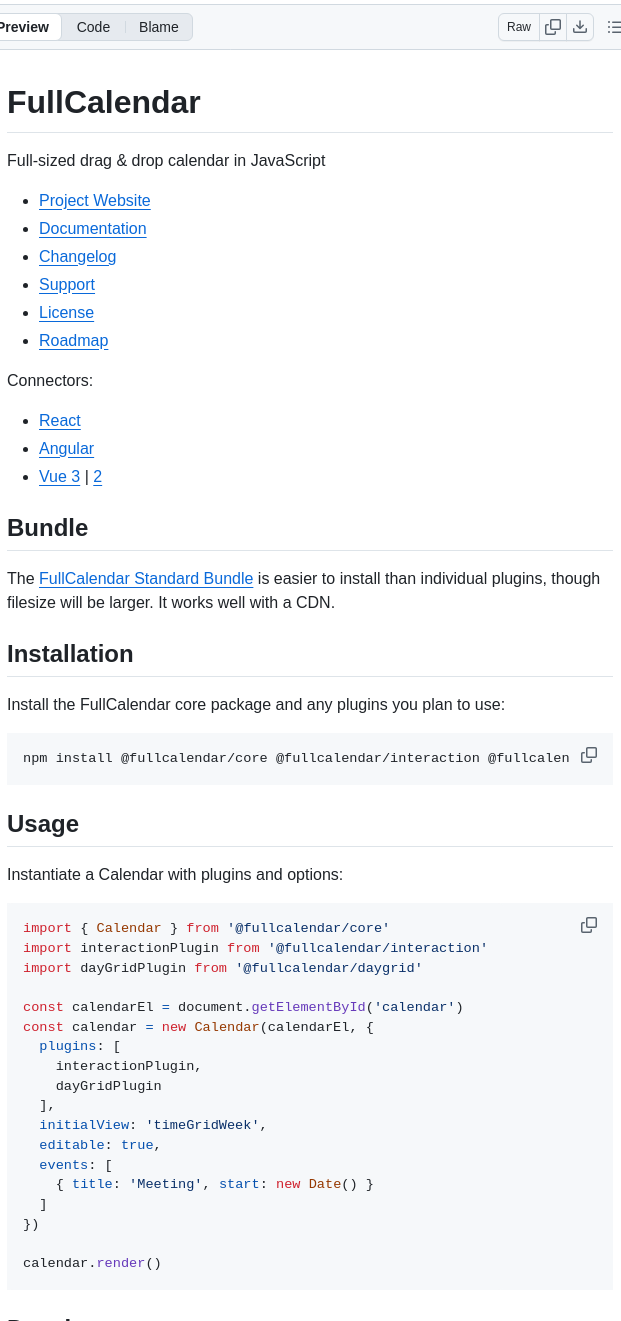Open the React connector link
The height and width of the screenshot is (1321, 621).
60,421
